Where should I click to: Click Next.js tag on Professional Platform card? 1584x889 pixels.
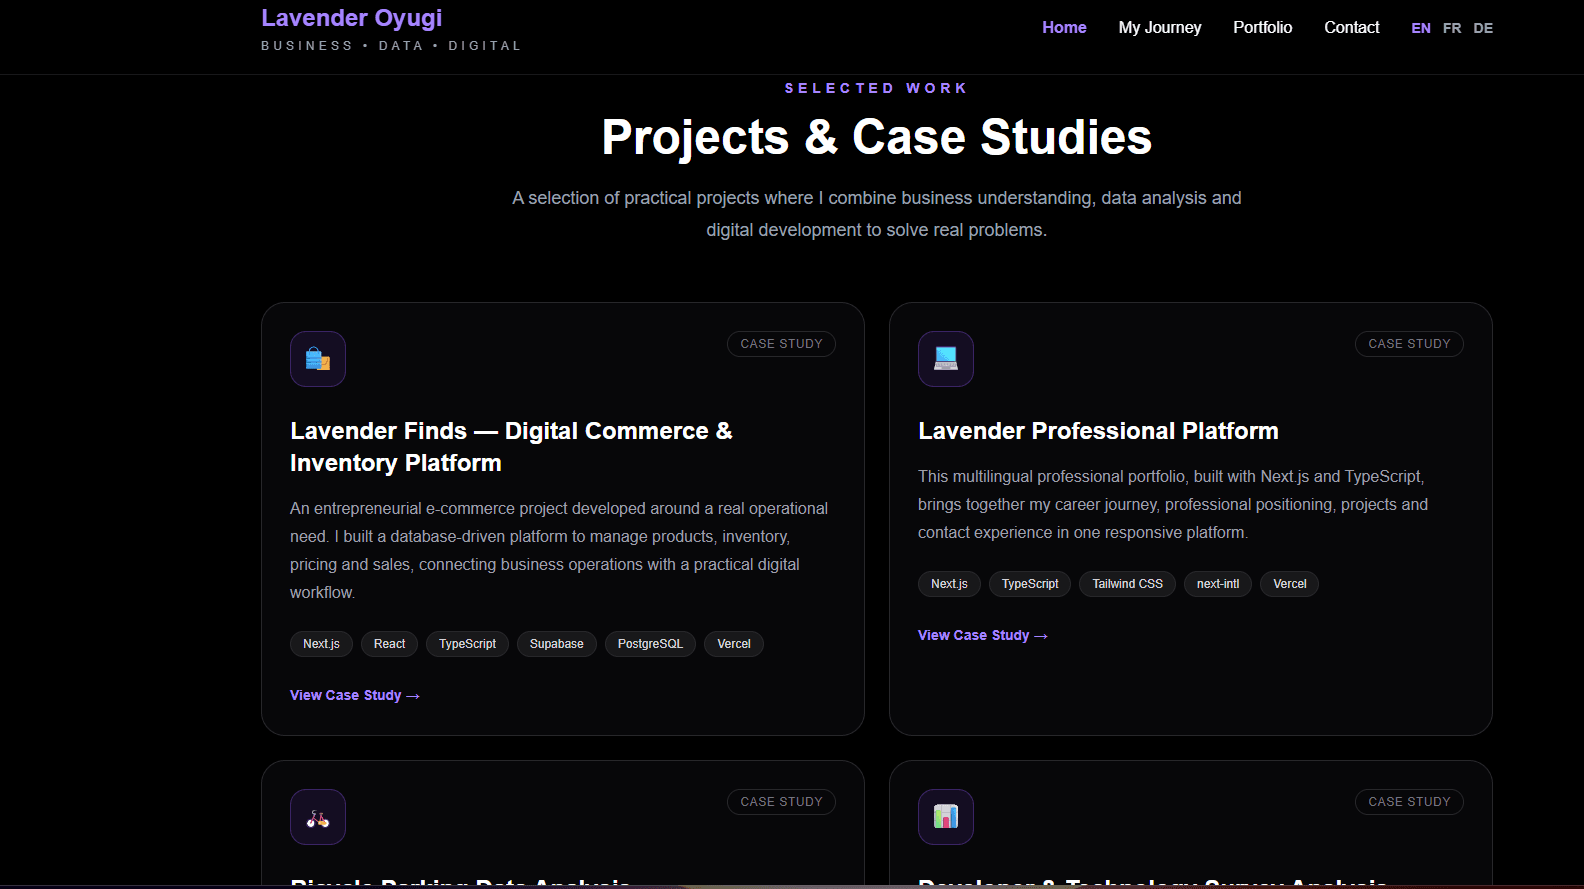[949, 584]
